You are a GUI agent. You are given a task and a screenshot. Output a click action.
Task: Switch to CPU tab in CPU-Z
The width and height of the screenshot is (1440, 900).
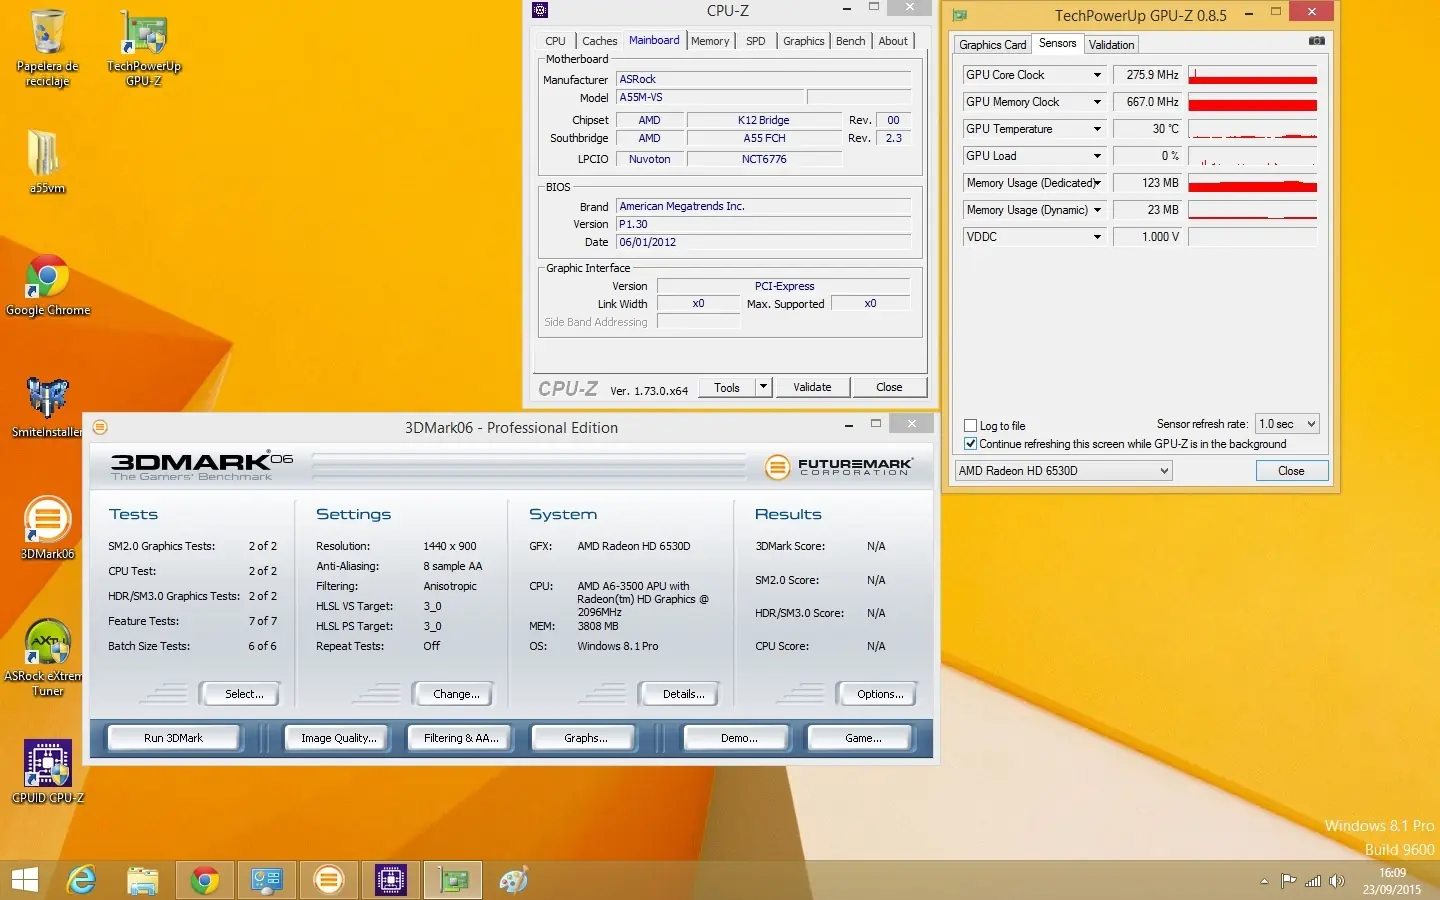click(x=555, y=41)
